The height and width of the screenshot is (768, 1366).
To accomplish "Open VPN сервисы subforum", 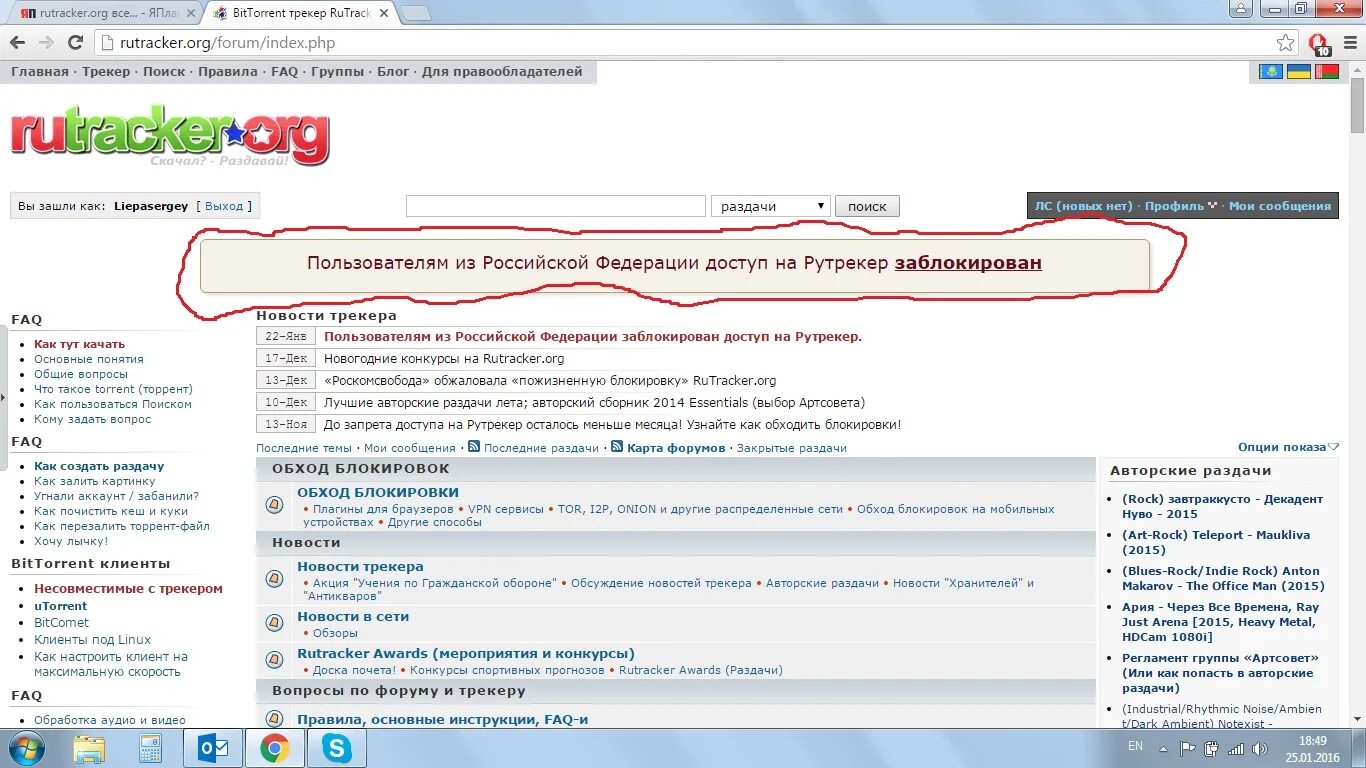I will coord(506,509).
